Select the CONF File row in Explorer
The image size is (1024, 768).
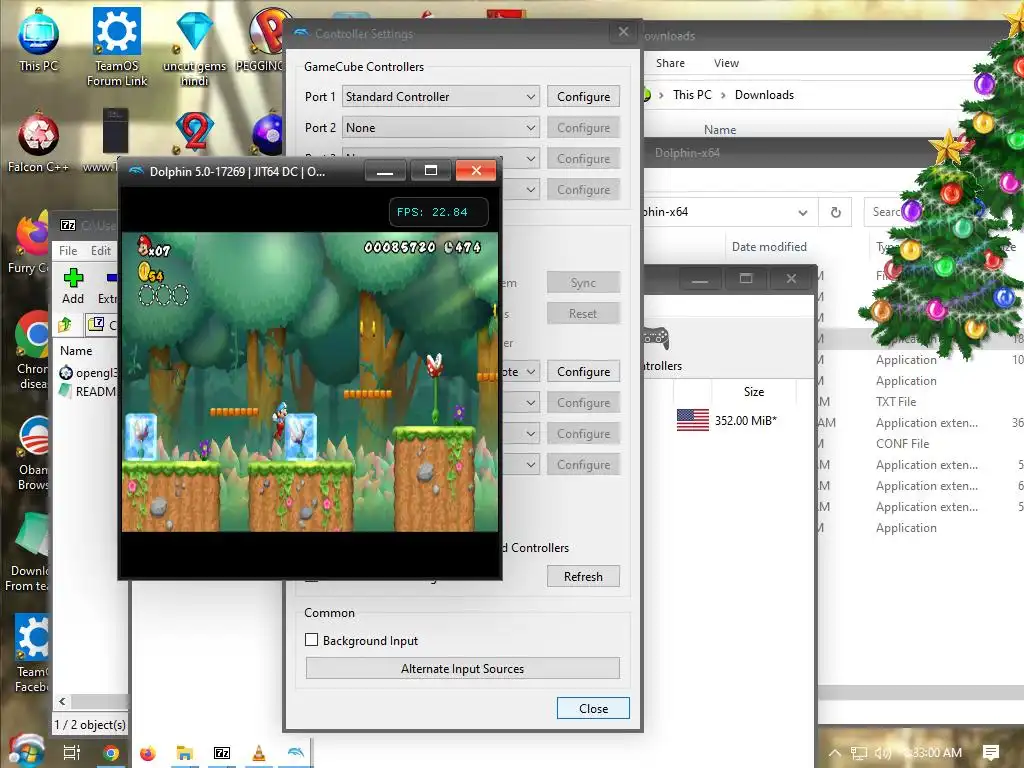point(920,444)
